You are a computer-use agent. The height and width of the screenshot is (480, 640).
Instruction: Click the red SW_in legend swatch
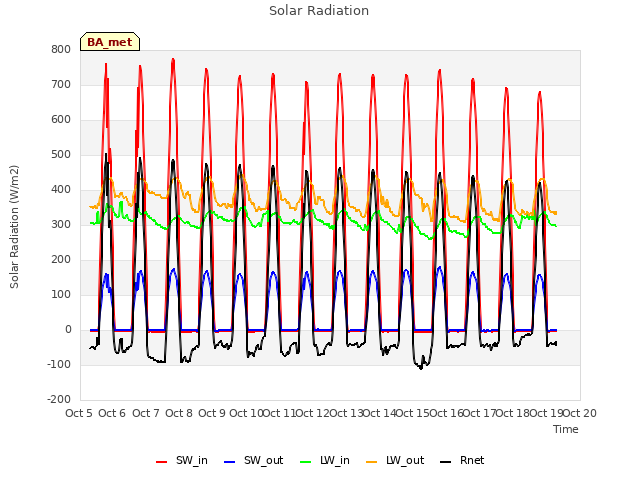(162, 462)
